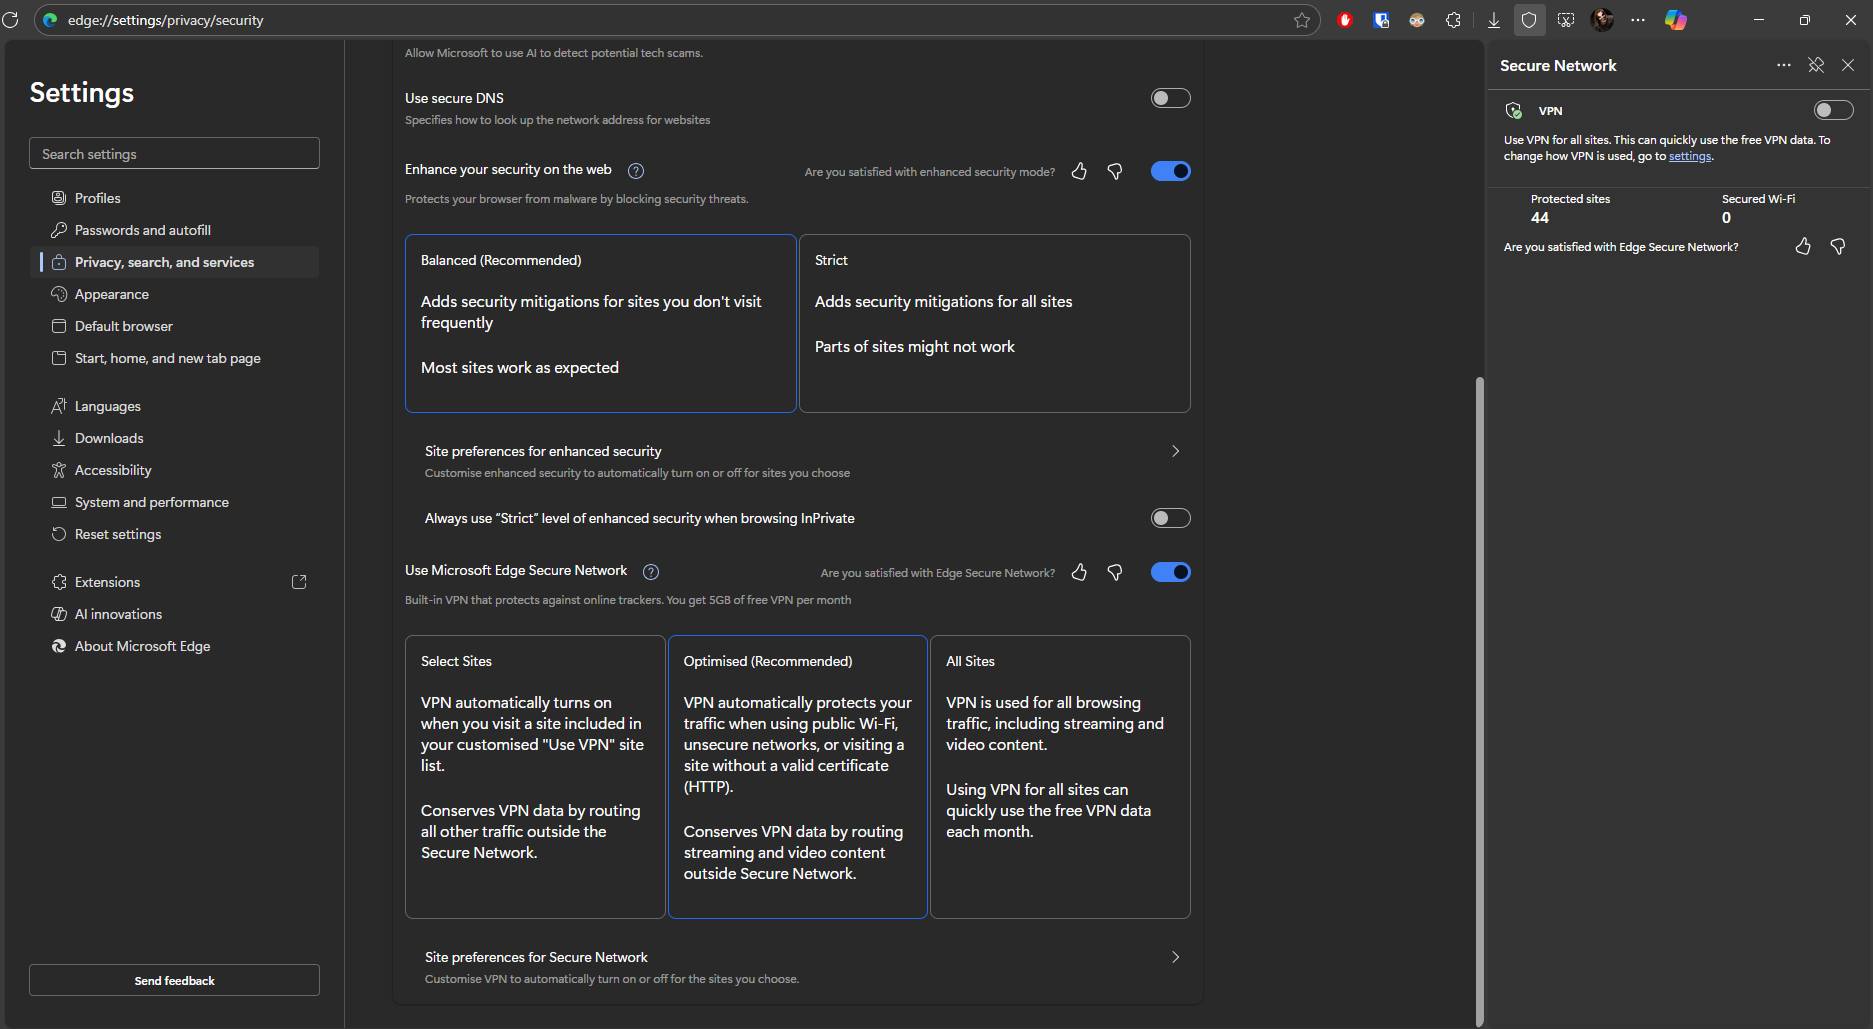
Task: Follow the settings link in VPN description
Action: 1689,156
